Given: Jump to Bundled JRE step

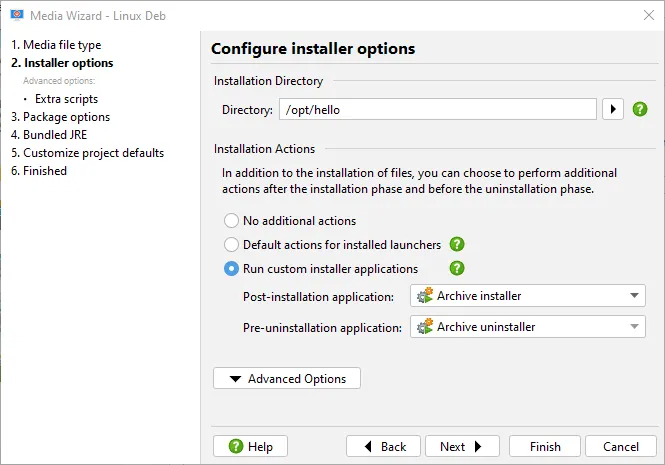Looking at the screenshot, I should coord(49,134).
